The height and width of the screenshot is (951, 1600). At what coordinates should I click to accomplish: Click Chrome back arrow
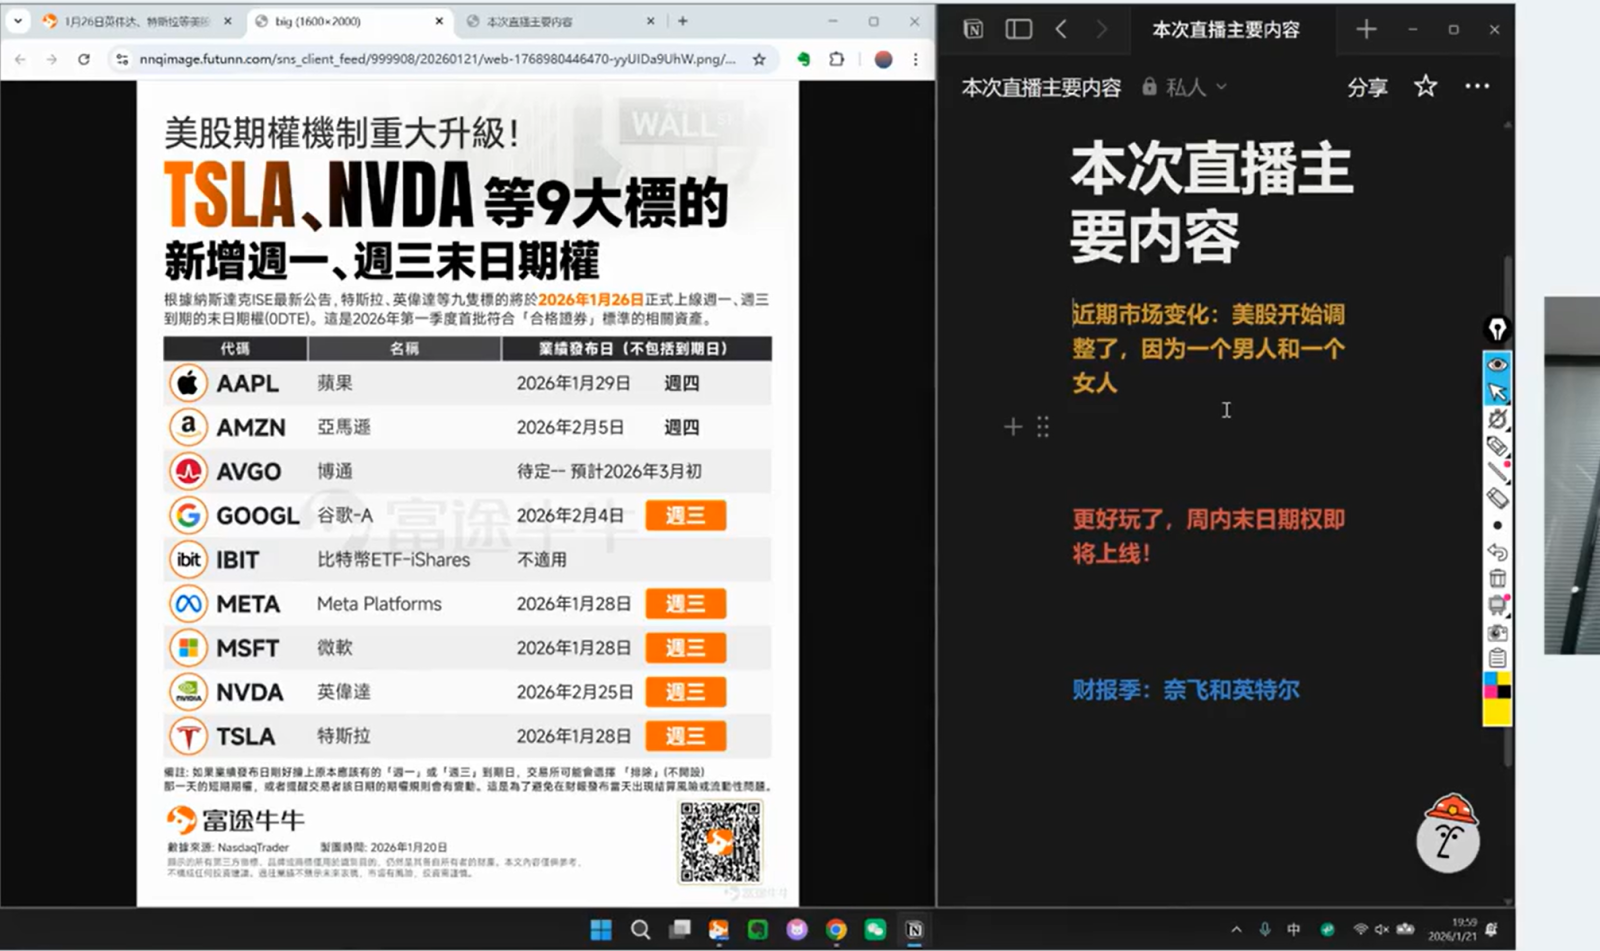(x=20, y=59)
